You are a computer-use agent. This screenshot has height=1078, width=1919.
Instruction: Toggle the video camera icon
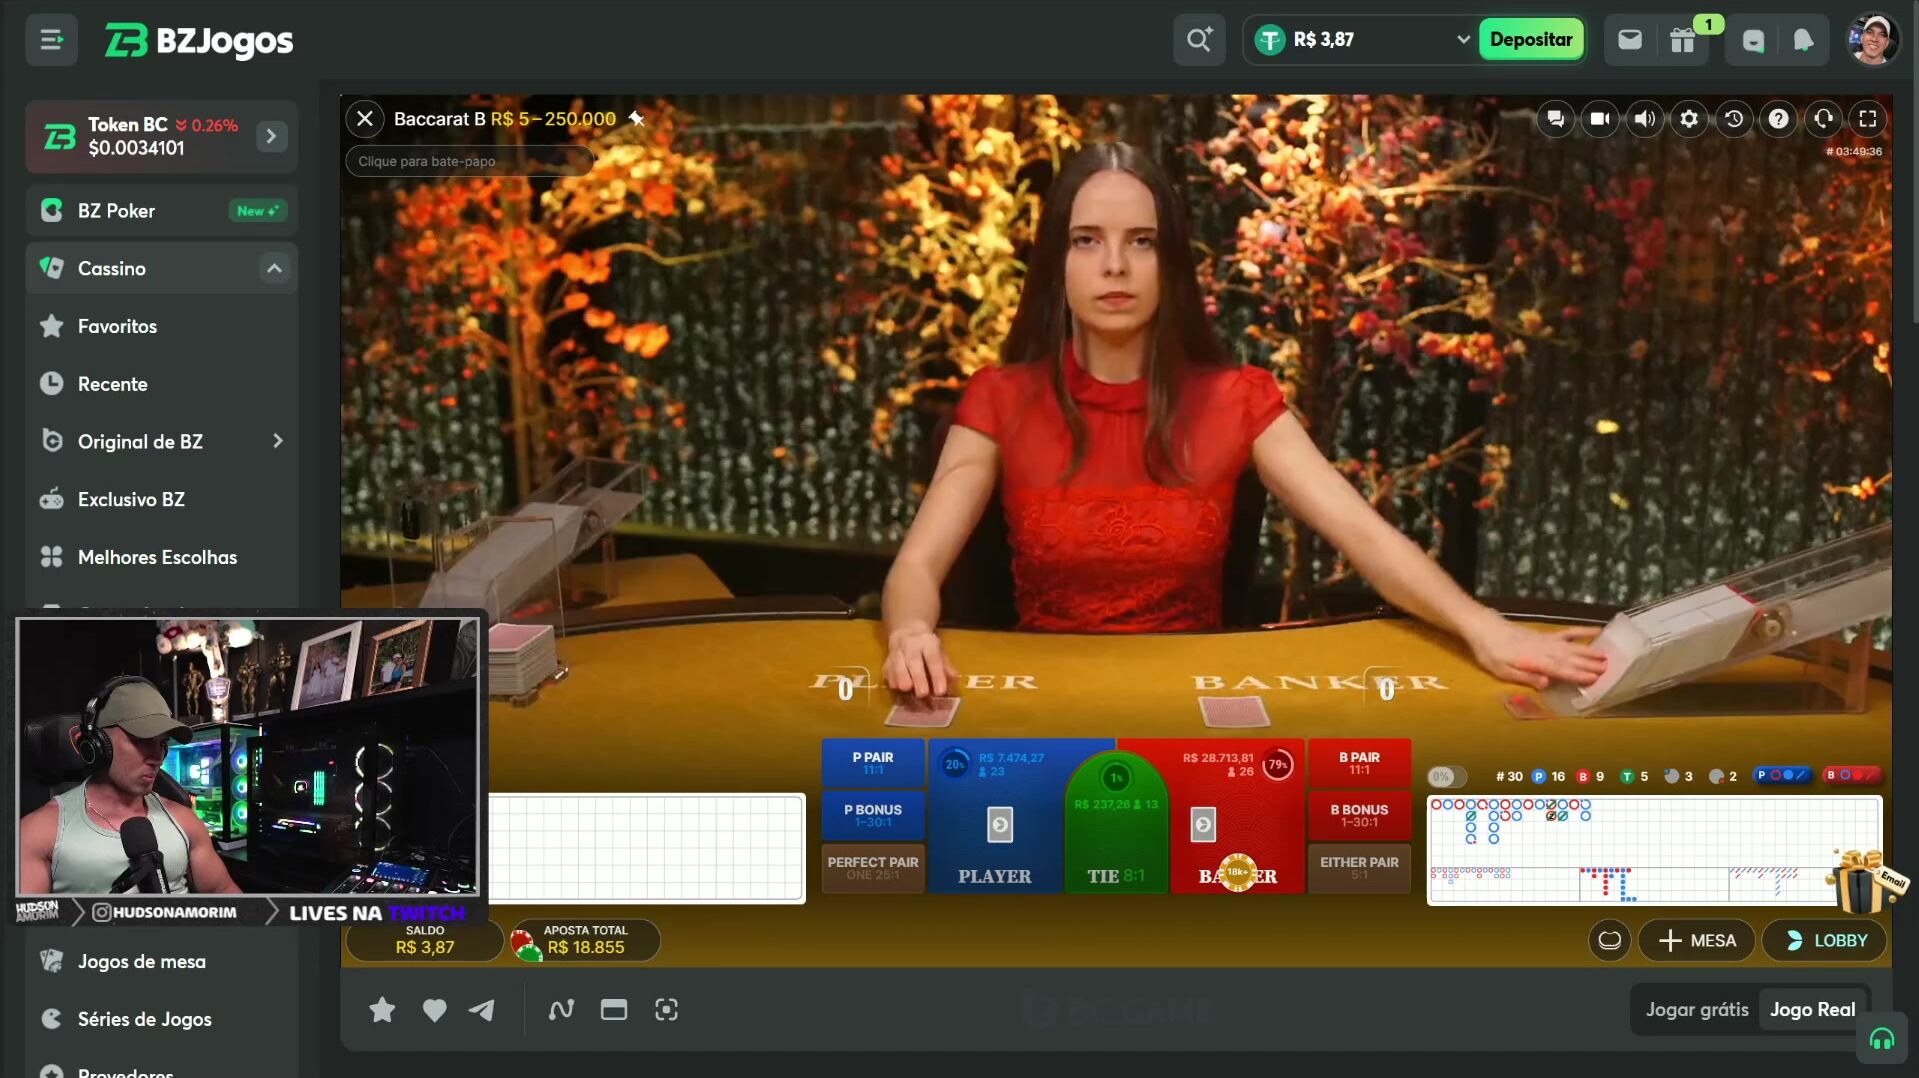(1600, 119)
